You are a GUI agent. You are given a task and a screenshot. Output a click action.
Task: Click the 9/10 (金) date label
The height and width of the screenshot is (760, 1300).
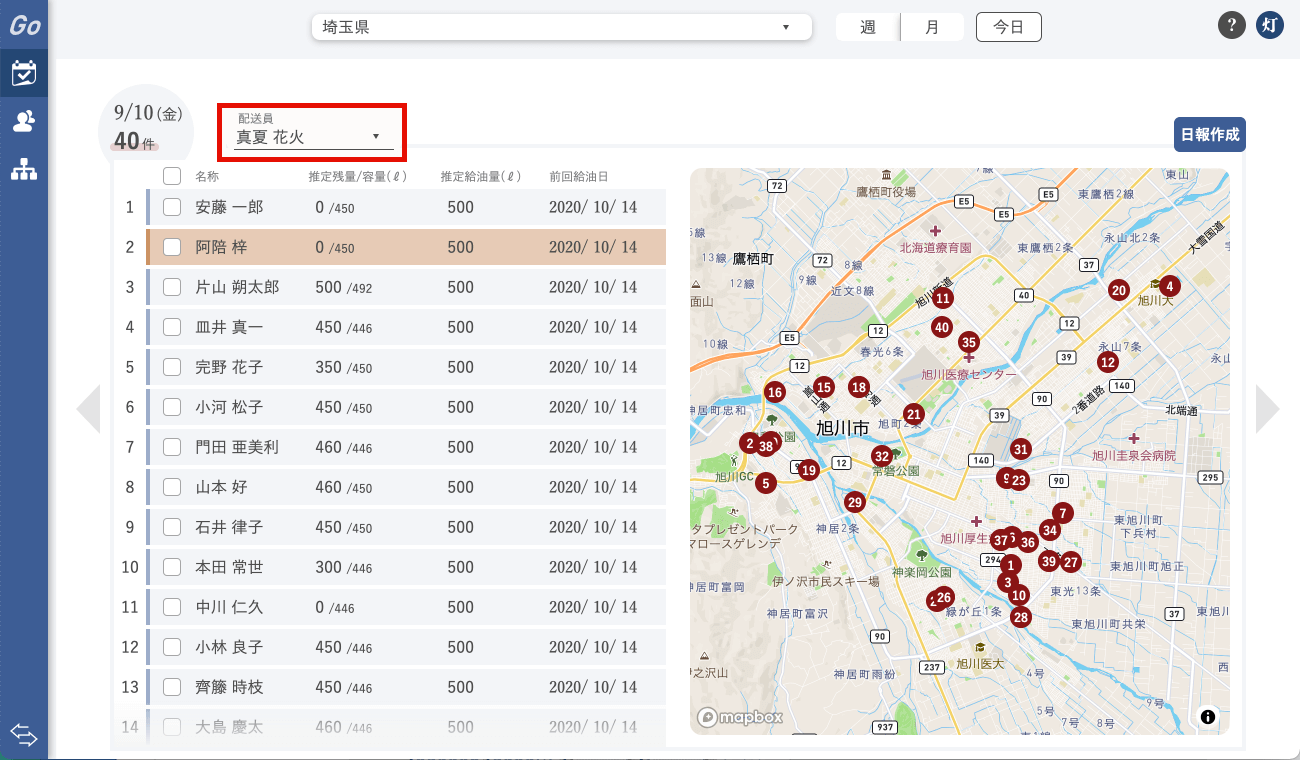(x=149, y=113)
